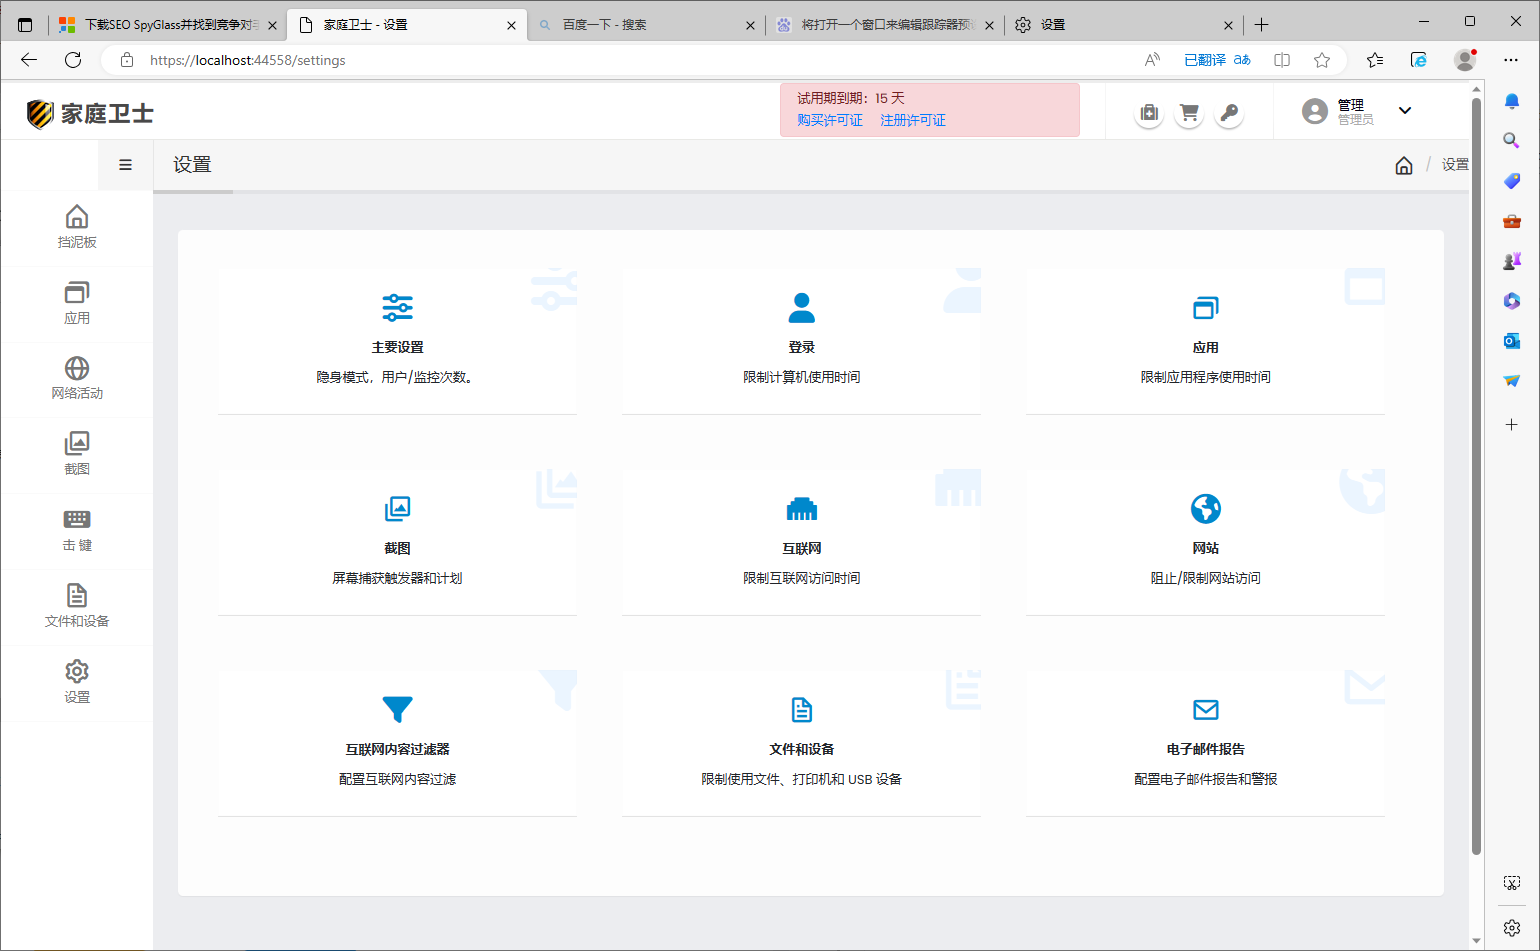Image resolution: width=1540 pixels, height=951 pixels.
Task: Click the browser profile avatar
Action: pyautogui.click(x=1465, y=60)
